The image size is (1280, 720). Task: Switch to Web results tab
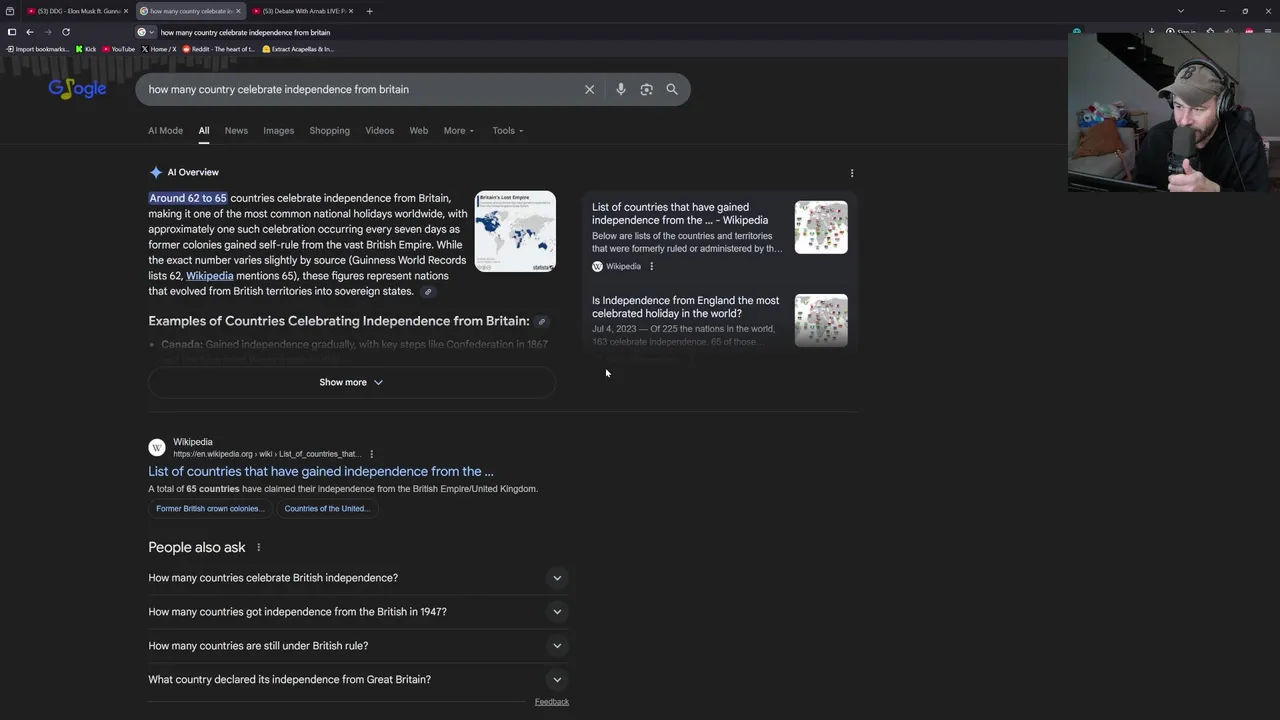(419, 131)
